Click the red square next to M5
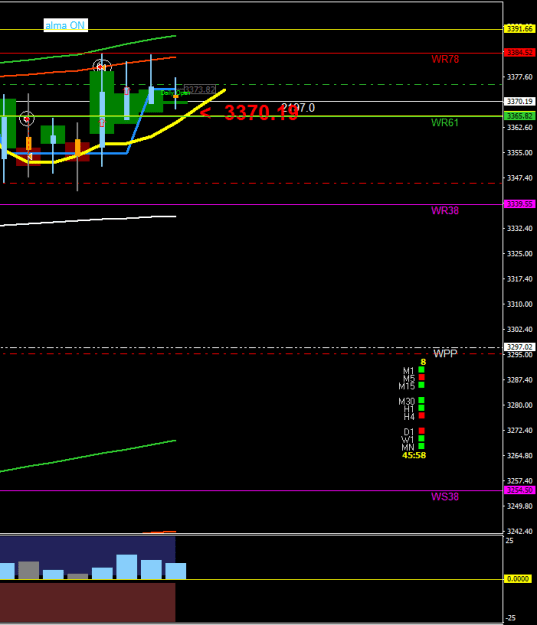This screenshot has height=625, width=537. (x=421, y=377)
